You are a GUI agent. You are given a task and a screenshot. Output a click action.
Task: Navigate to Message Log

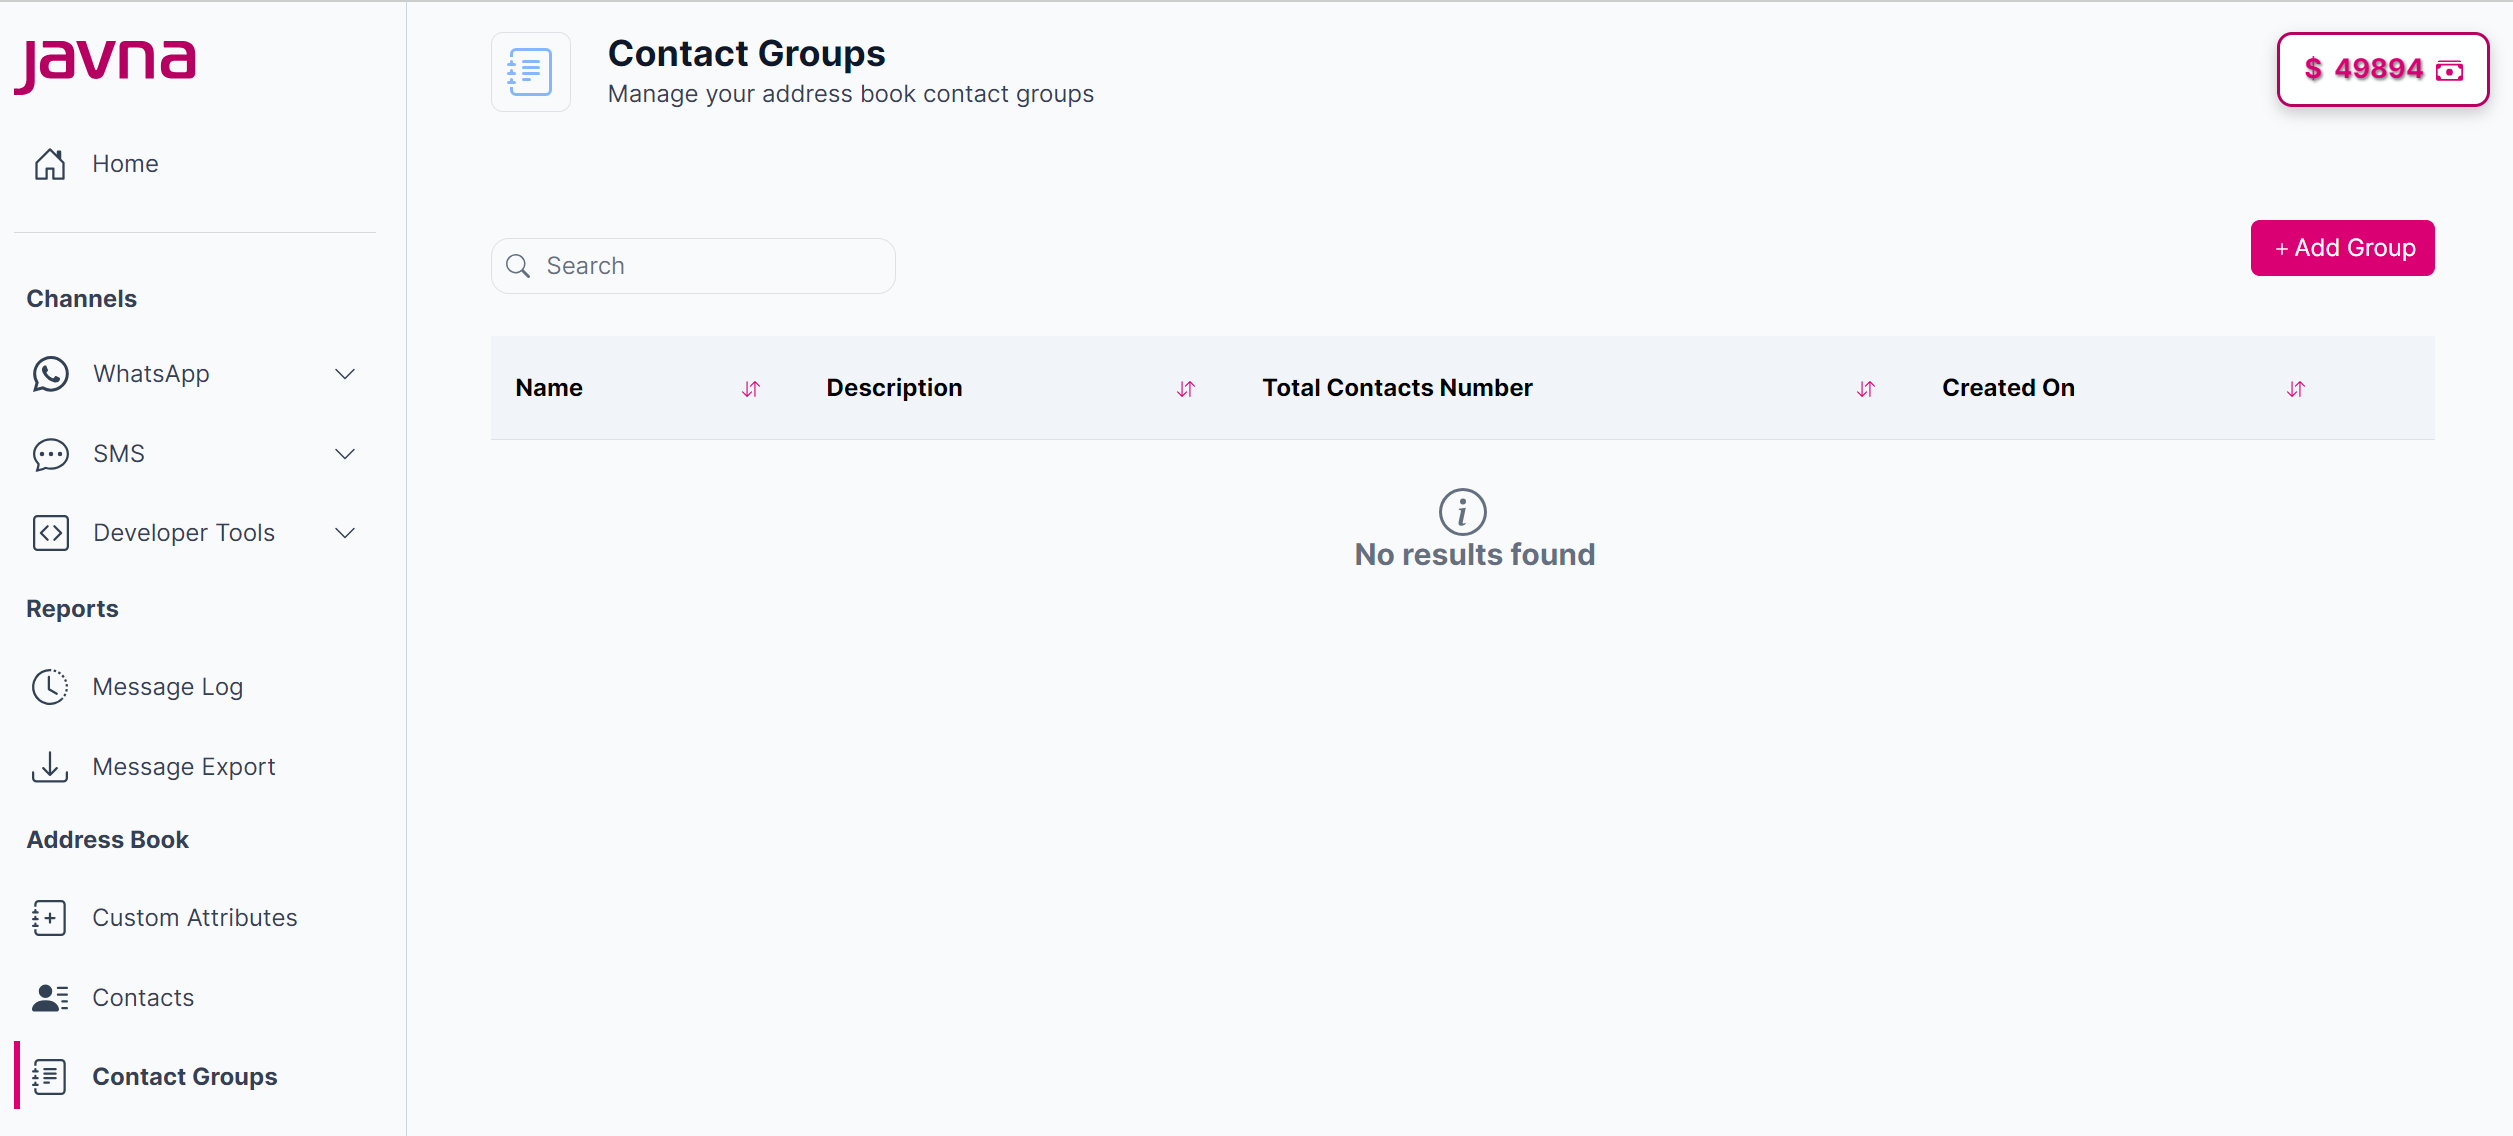tap(167, 686)
